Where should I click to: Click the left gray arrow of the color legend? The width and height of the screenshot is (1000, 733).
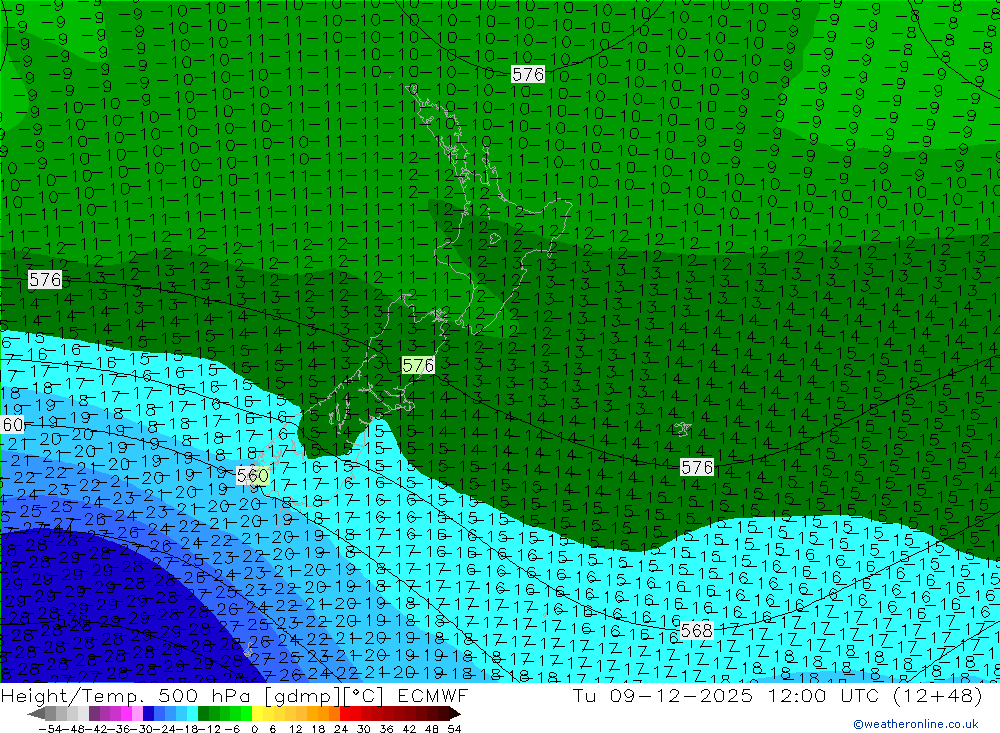point(36,713)
